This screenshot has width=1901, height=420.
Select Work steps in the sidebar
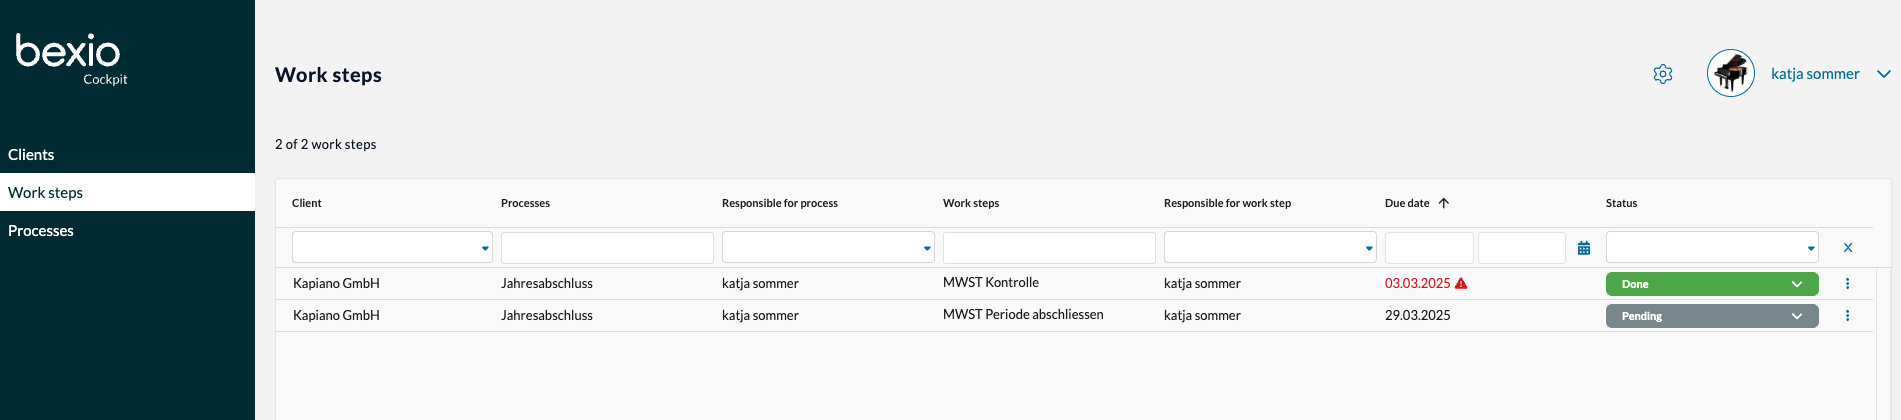pyautogui.click(x=46, y=193)
